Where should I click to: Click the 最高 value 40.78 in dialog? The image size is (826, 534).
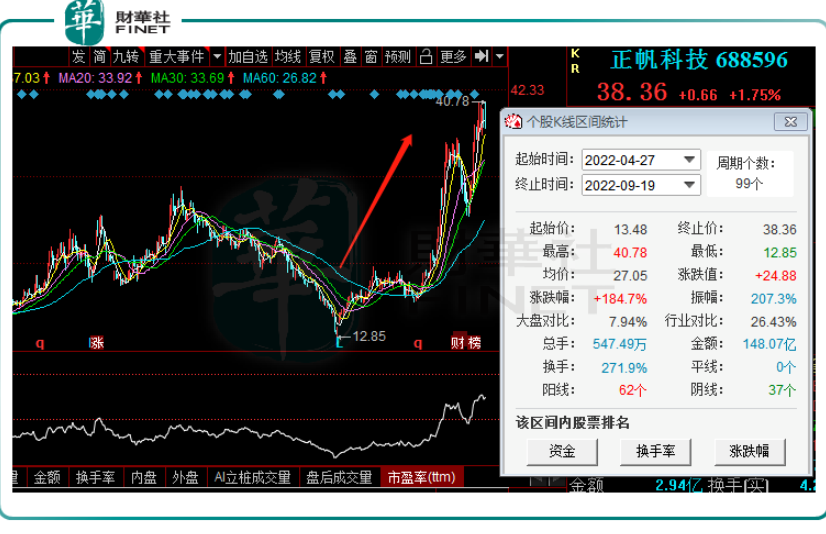coord(630,253)
